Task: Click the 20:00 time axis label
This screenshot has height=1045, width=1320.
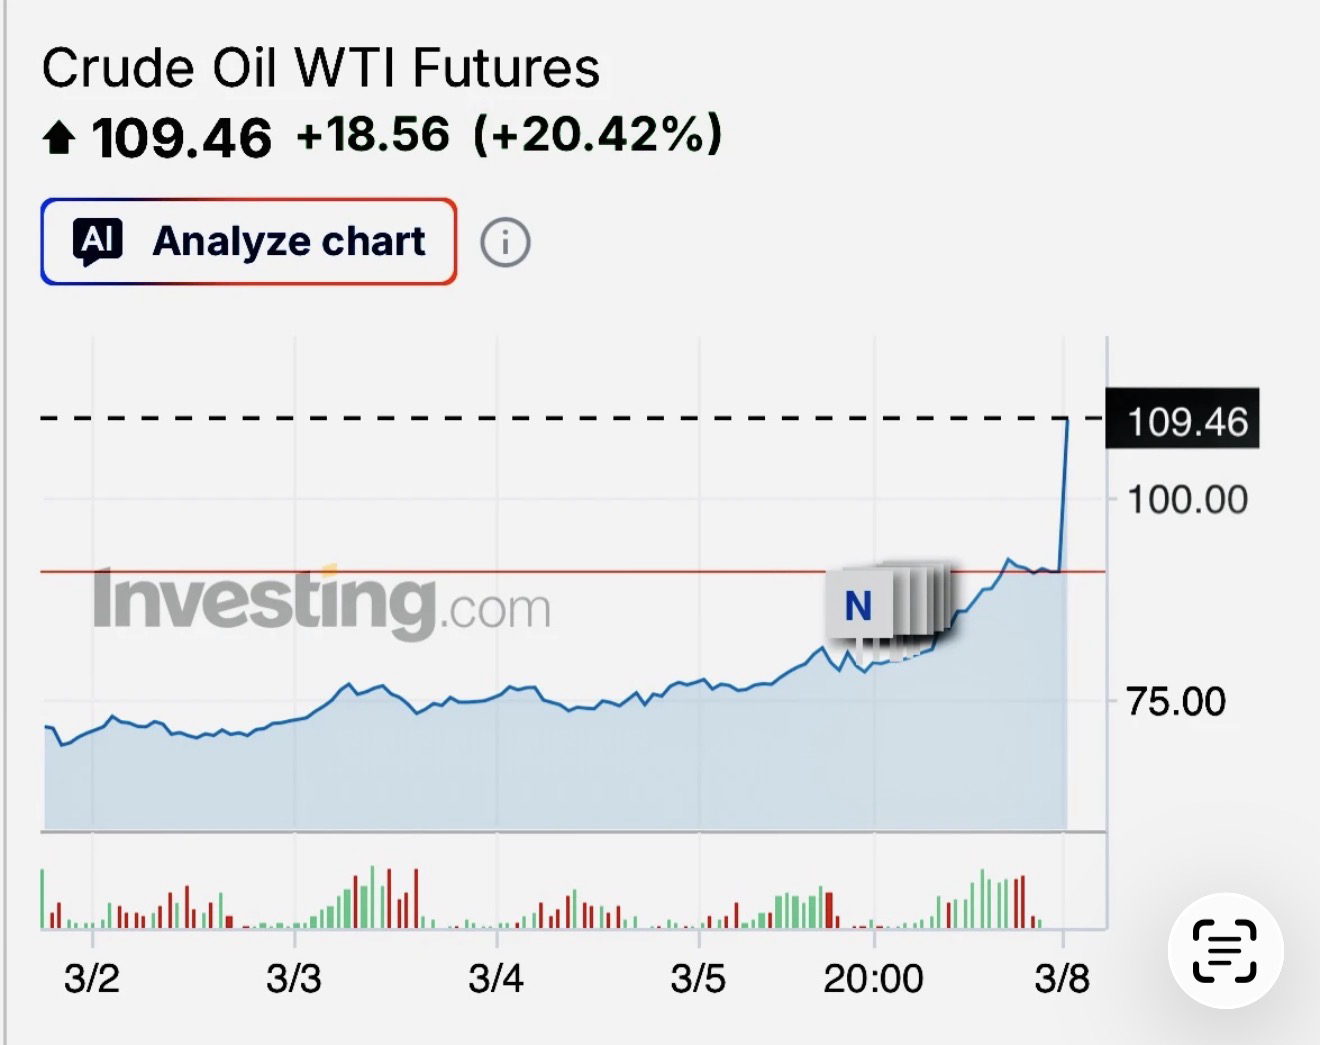Action: coord(873,978)
